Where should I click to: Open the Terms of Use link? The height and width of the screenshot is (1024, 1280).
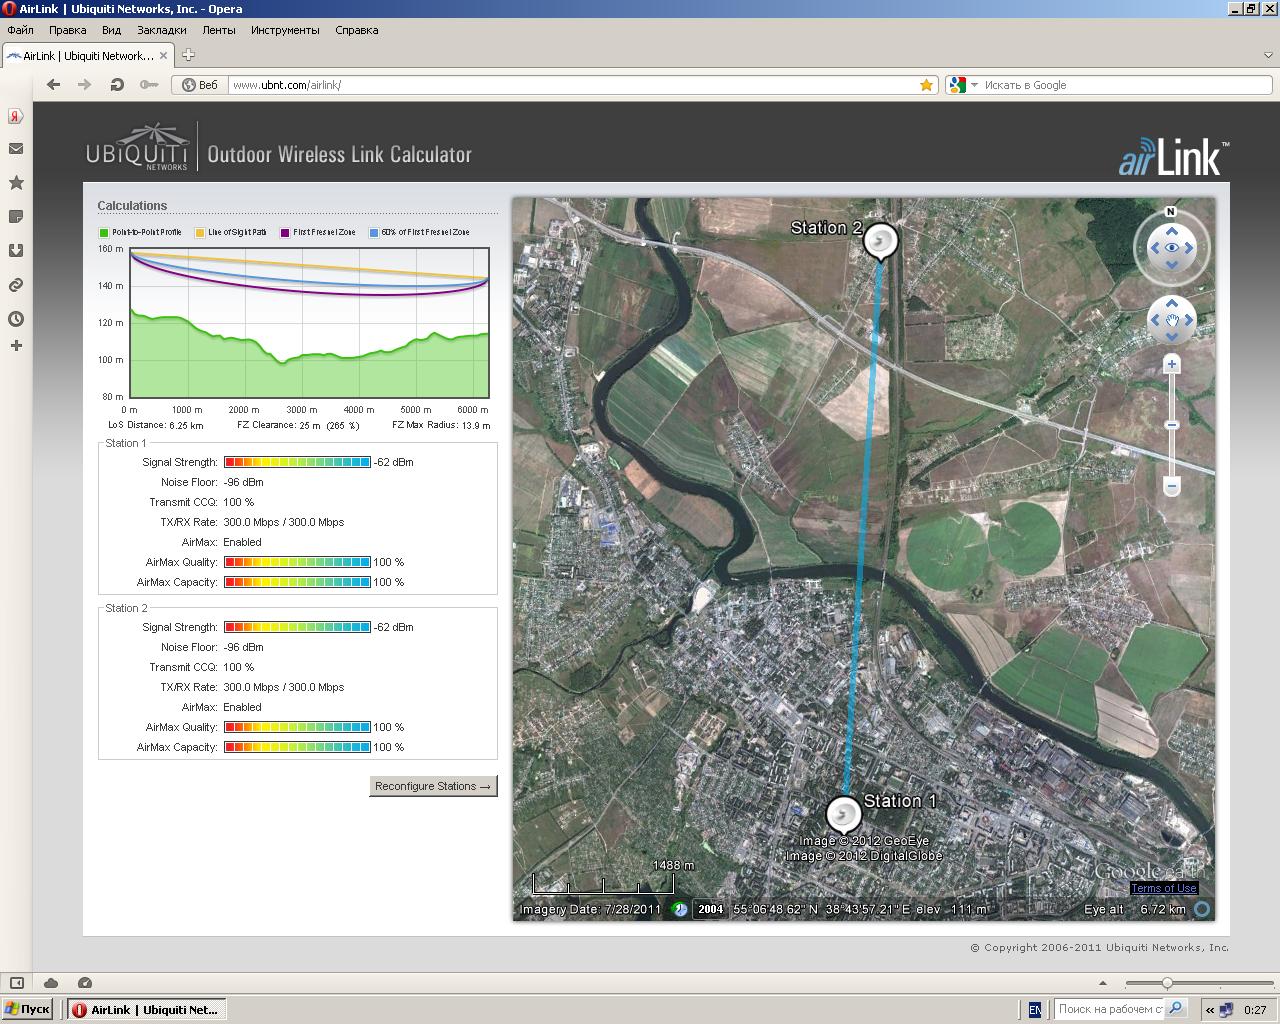[x=1163, y=888]
